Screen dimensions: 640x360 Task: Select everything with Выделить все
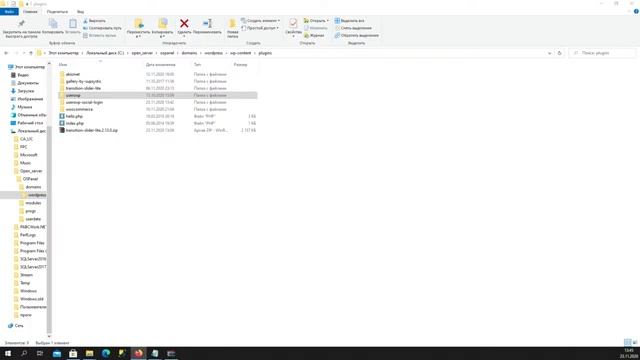[349, 21]
